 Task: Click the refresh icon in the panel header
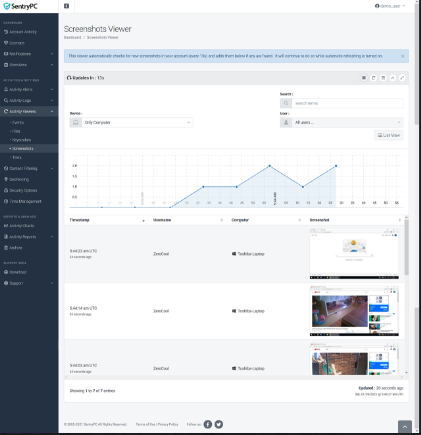coord(373,78)
